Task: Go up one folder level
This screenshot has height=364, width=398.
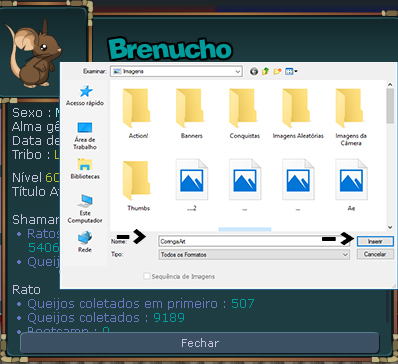Action: [x=265, y=71]
